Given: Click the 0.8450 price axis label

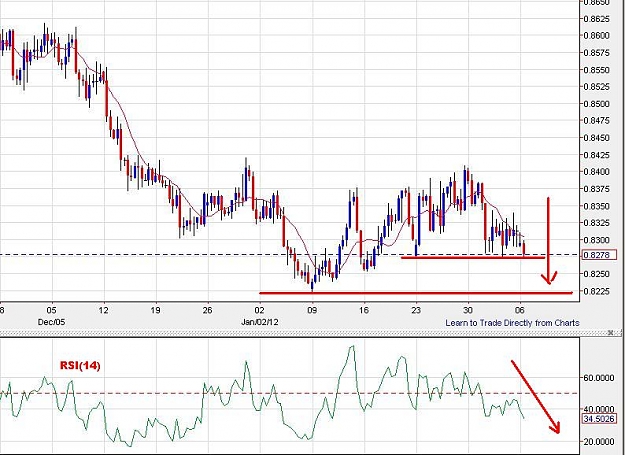Looking at the screenshot, I should 596,138.
